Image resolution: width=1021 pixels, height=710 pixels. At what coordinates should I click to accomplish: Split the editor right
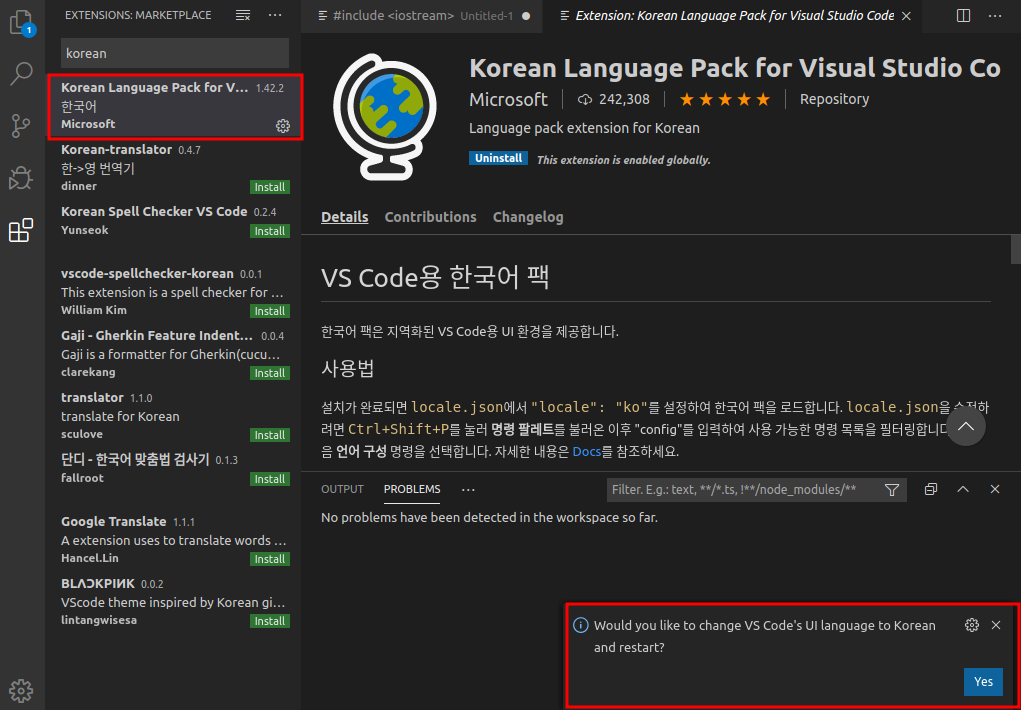coord(963,16)
